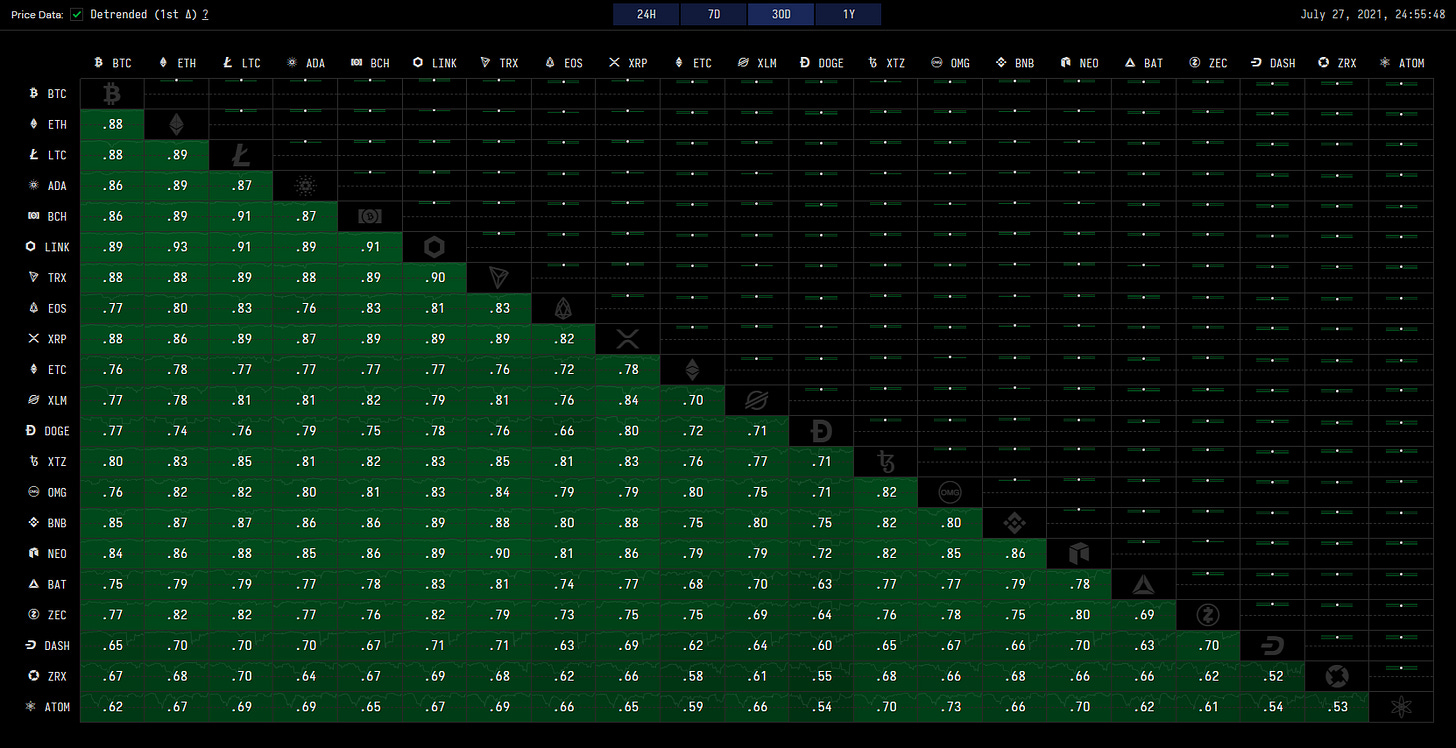This screenshot has width=1456, height=748.
Task: Select the 30D timeframe tab
Action: click(781, 14)
